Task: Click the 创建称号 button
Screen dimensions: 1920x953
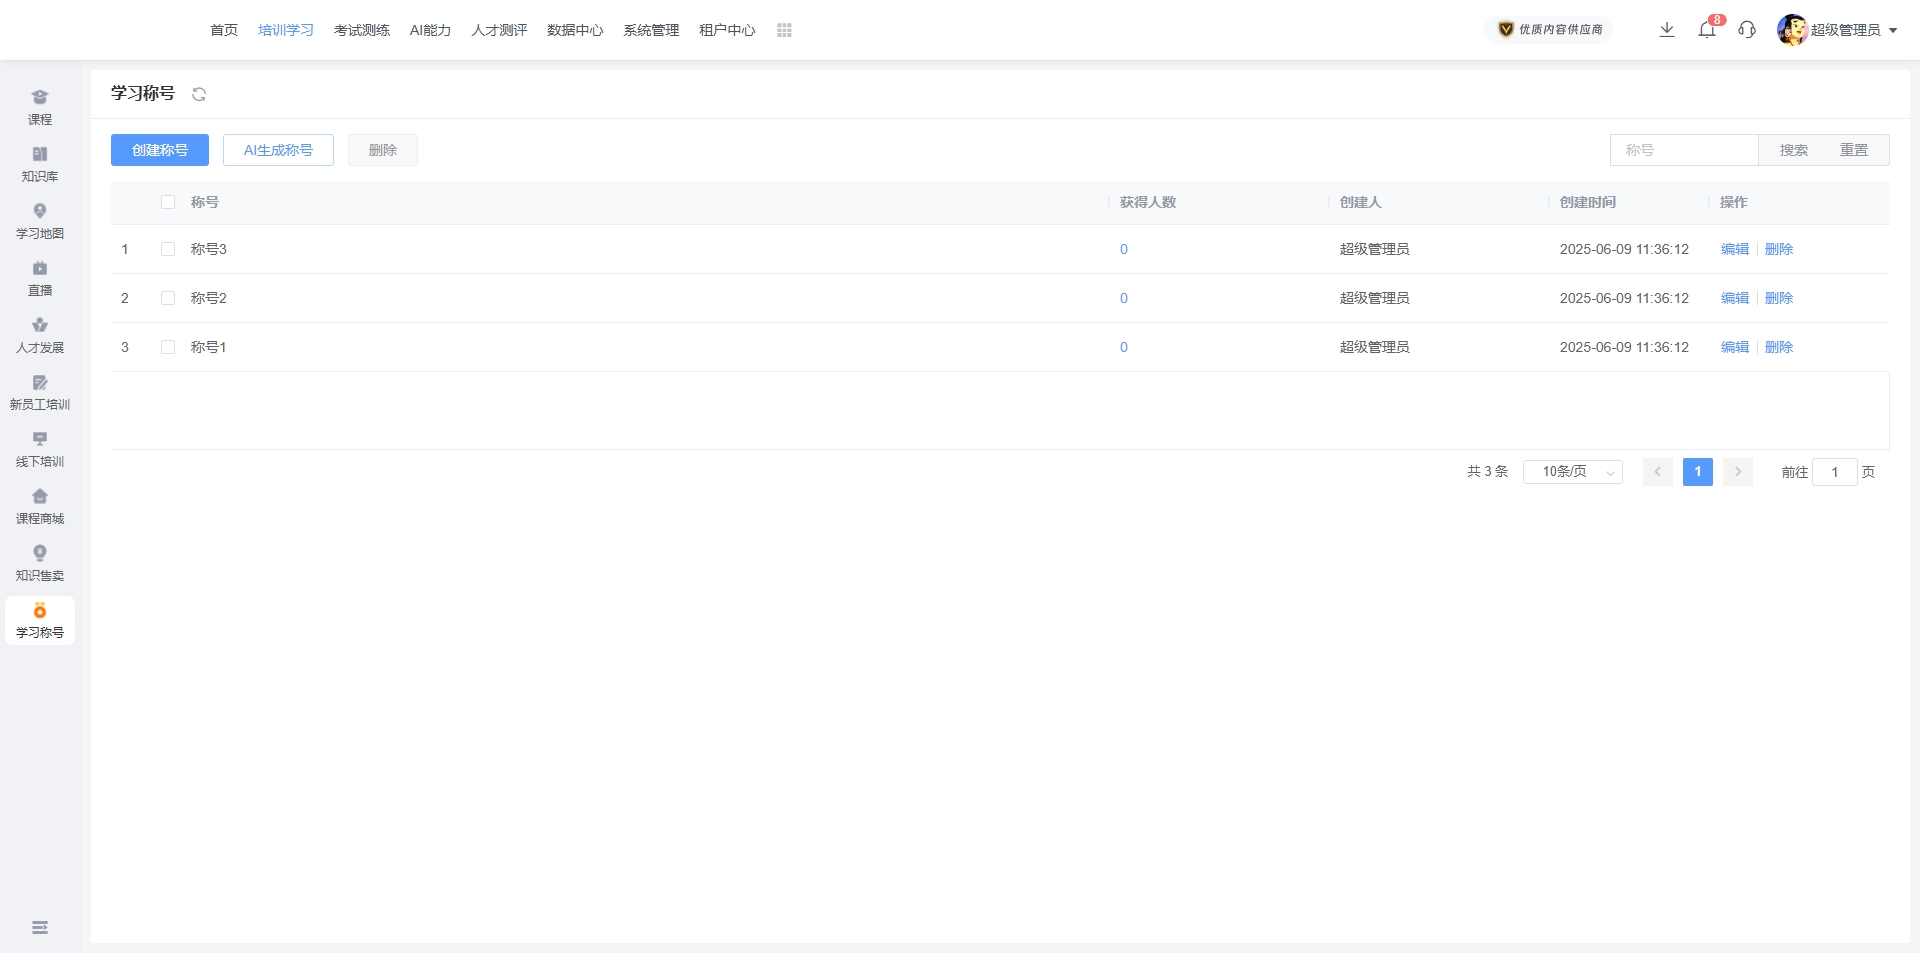Action: click(x=160, y=150)
